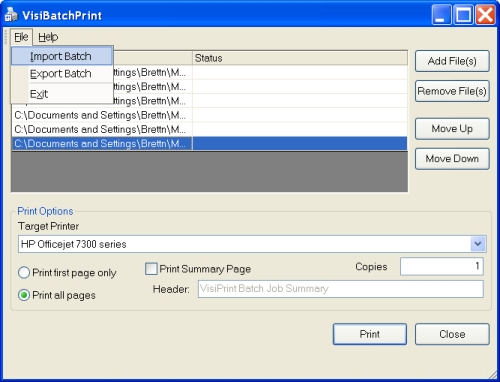The width and height of the screenshot is (500, 382).
Task: Open the Help menu
Action: point(48,37)
